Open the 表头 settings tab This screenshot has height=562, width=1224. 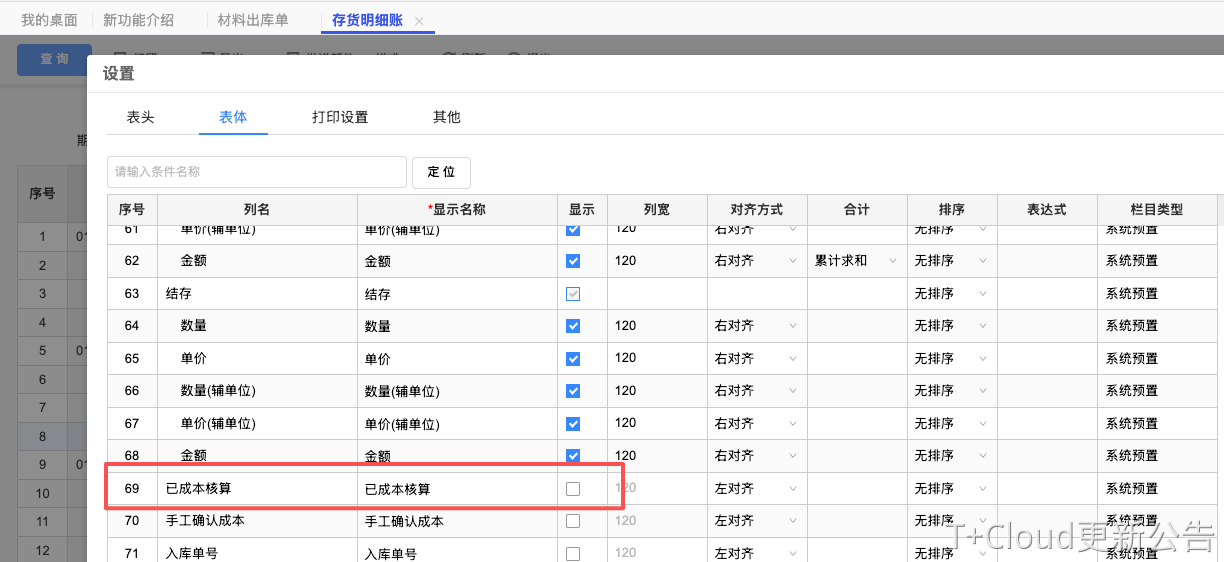pos(140,117)
